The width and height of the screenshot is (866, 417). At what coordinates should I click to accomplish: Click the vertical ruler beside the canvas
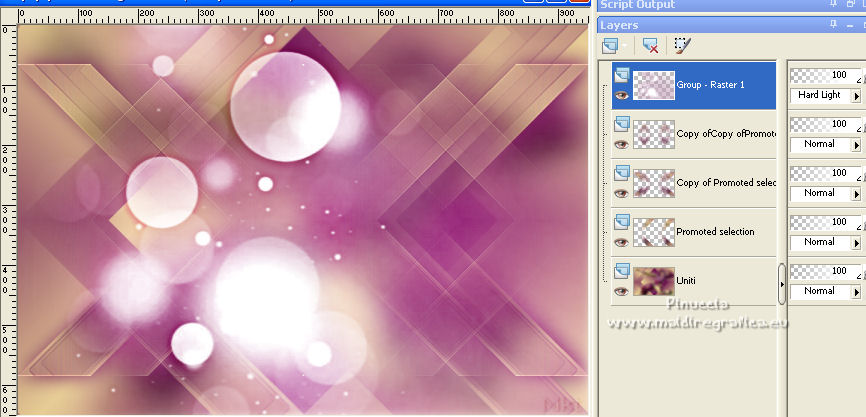click(x=9, y=220)
